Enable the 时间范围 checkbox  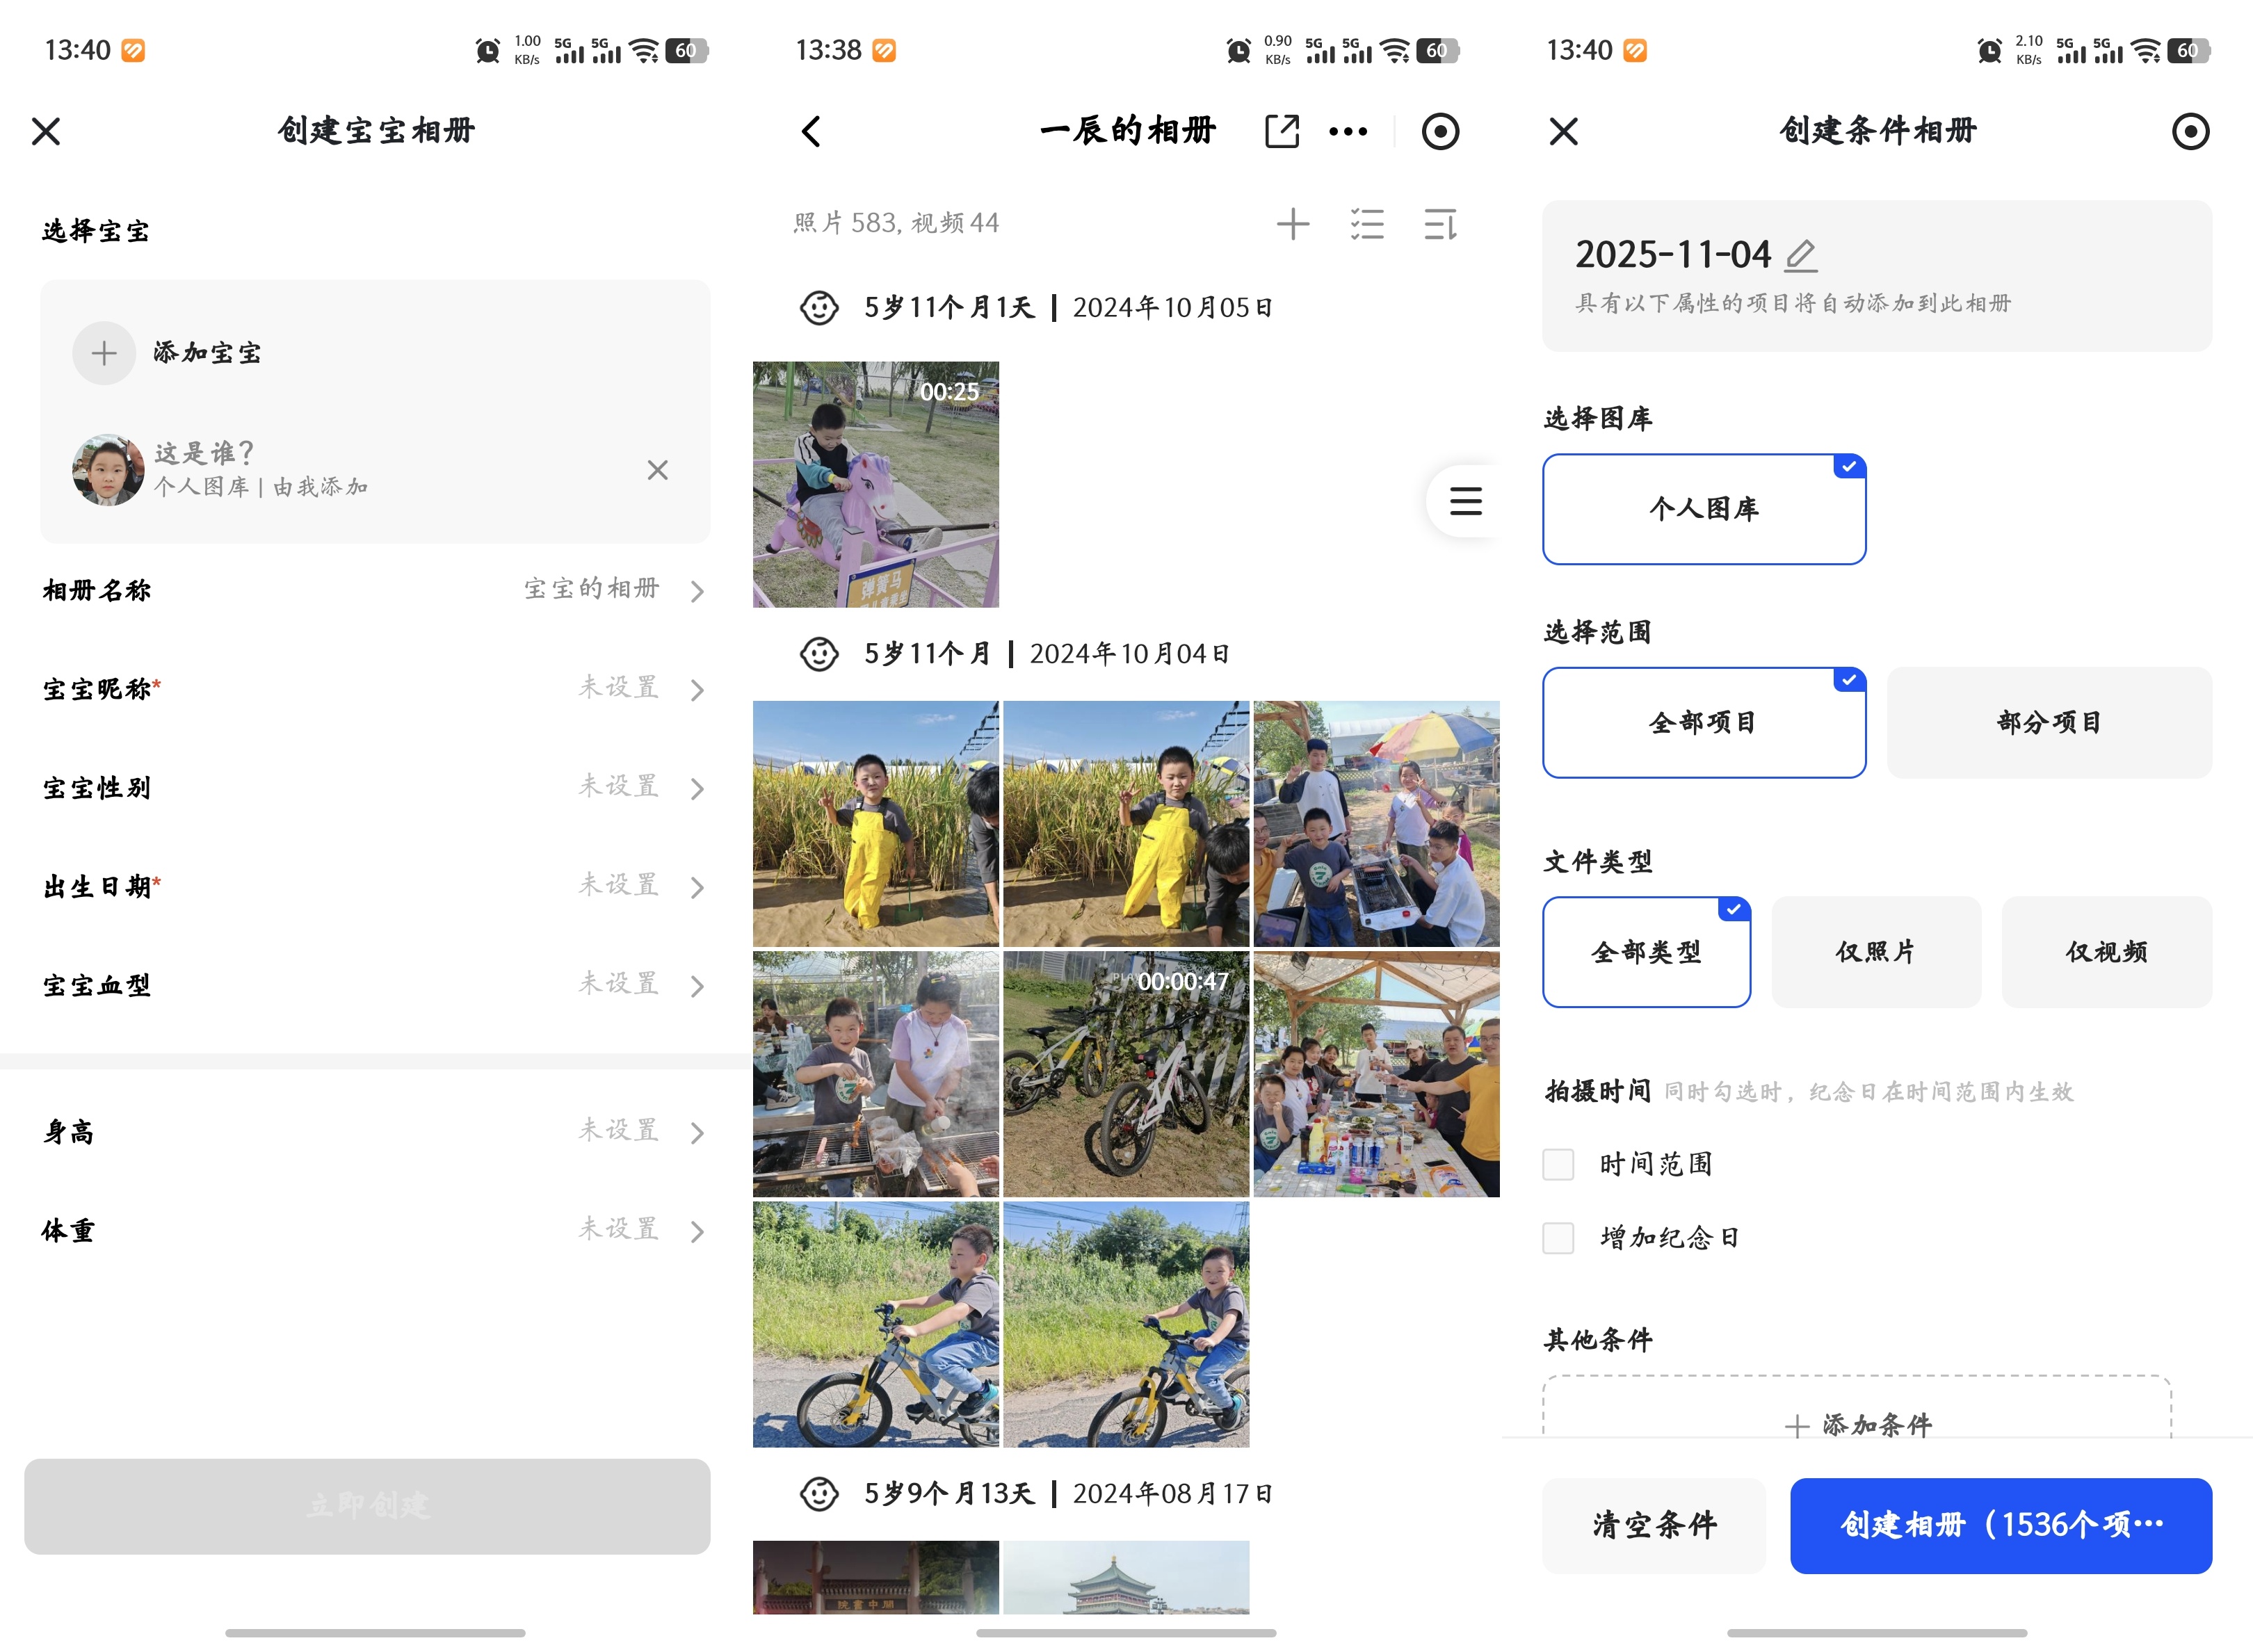1558,1164
